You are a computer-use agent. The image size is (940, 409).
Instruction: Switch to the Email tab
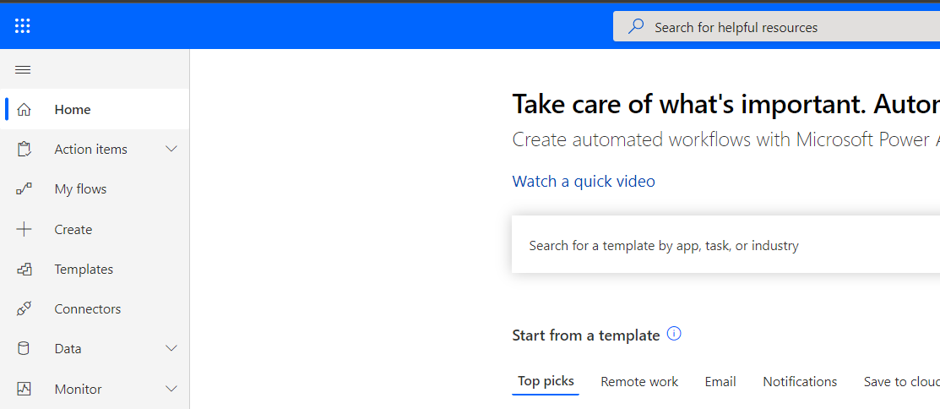point(720,382)
